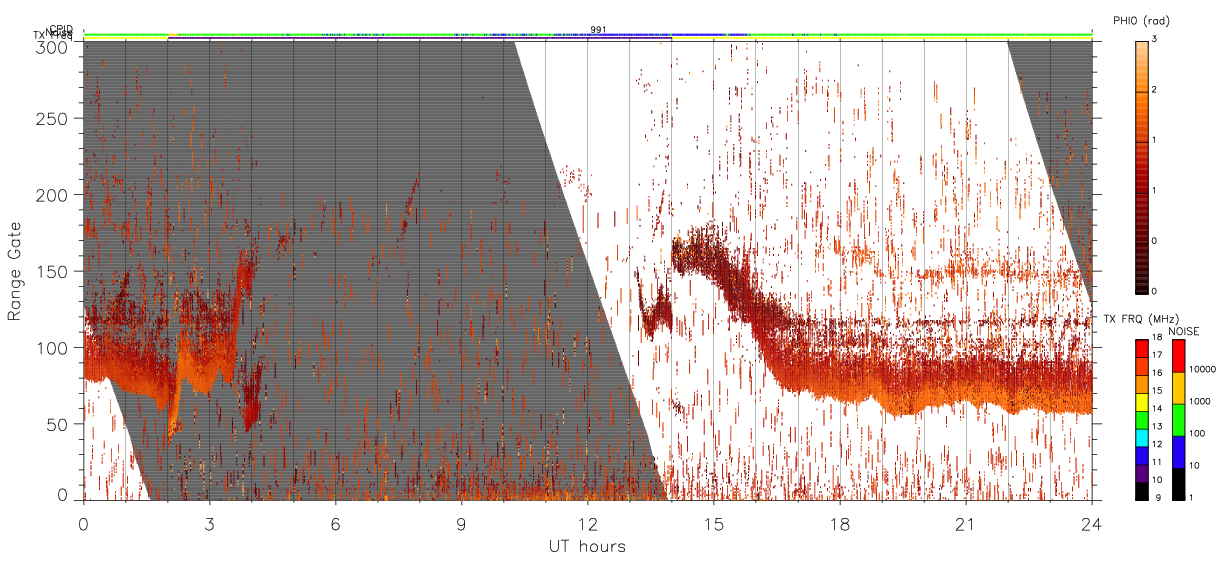
Task: Click the blue NOISE swatch between 10 and 100
Action: 1179,452
